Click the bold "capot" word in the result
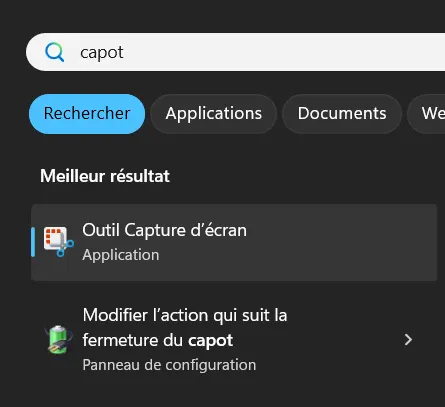 (x=210, y=341)
